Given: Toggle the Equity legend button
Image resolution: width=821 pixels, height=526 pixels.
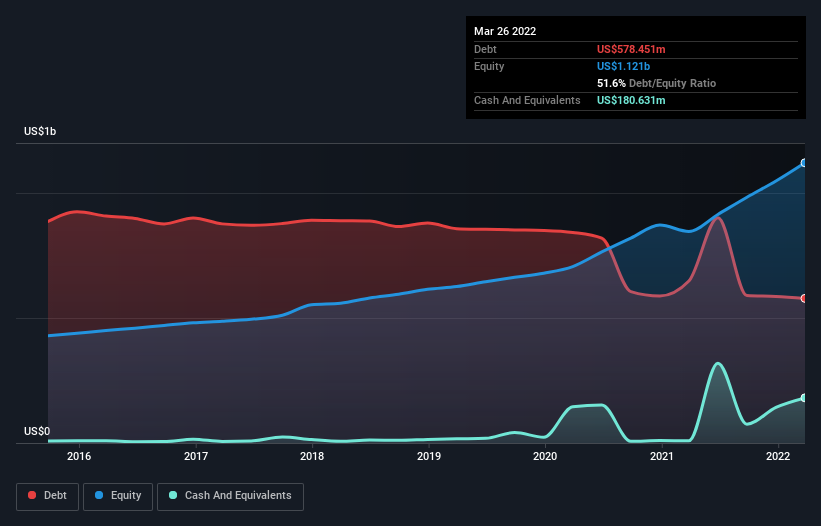Looking at the screenshot, I should 118,496.
